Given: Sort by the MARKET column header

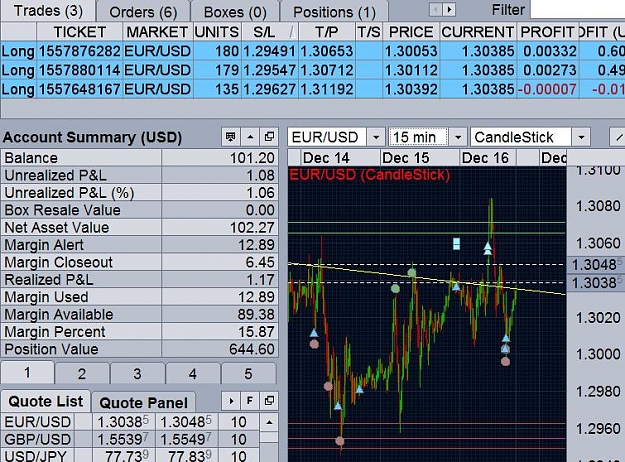Looking at the screenshot, I should [158, 32].
